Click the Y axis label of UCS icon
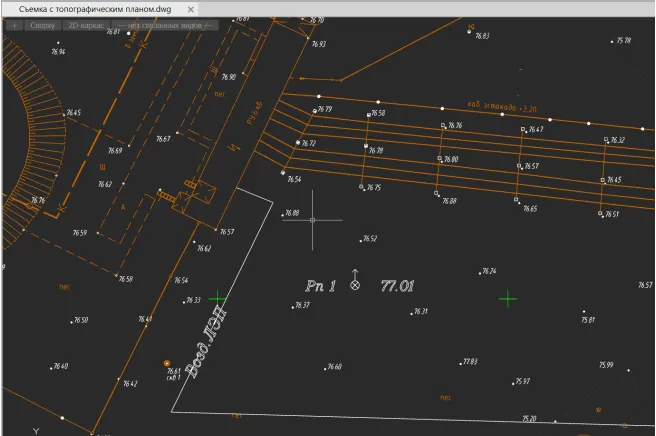Image resolution: width=656 pixels, height=436 pixels. click(x=36, y=429)
